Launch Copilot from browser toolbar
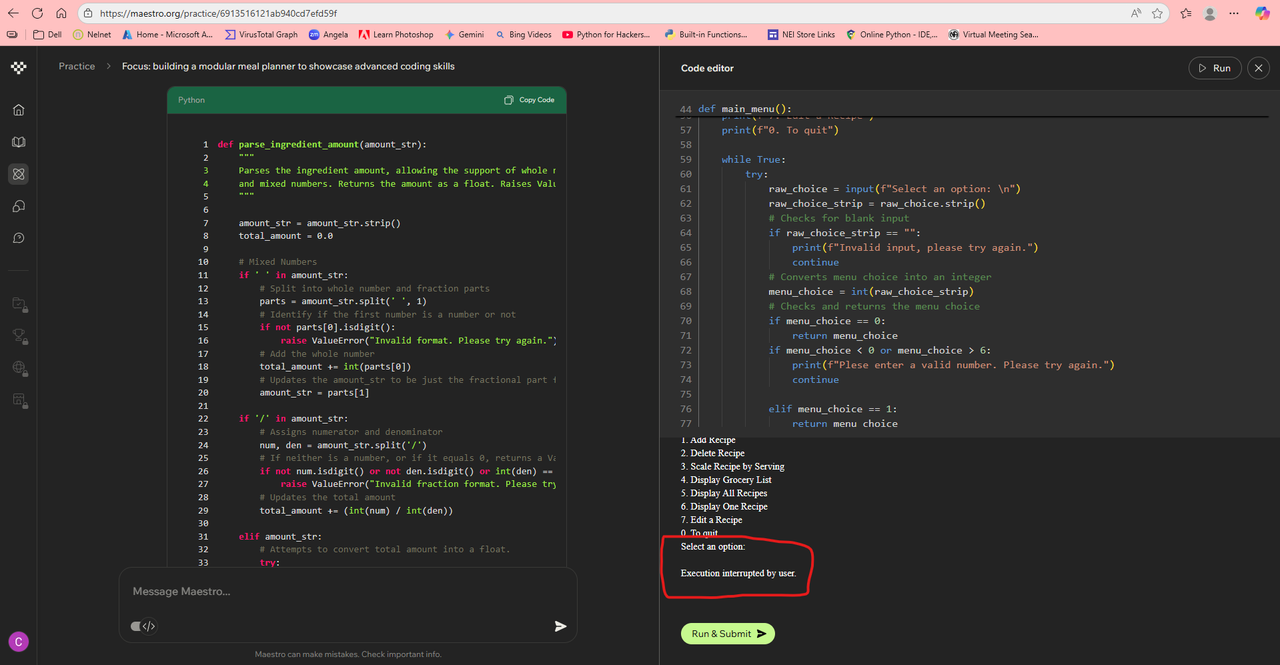1280x665 pixels. pos(1262,13)
